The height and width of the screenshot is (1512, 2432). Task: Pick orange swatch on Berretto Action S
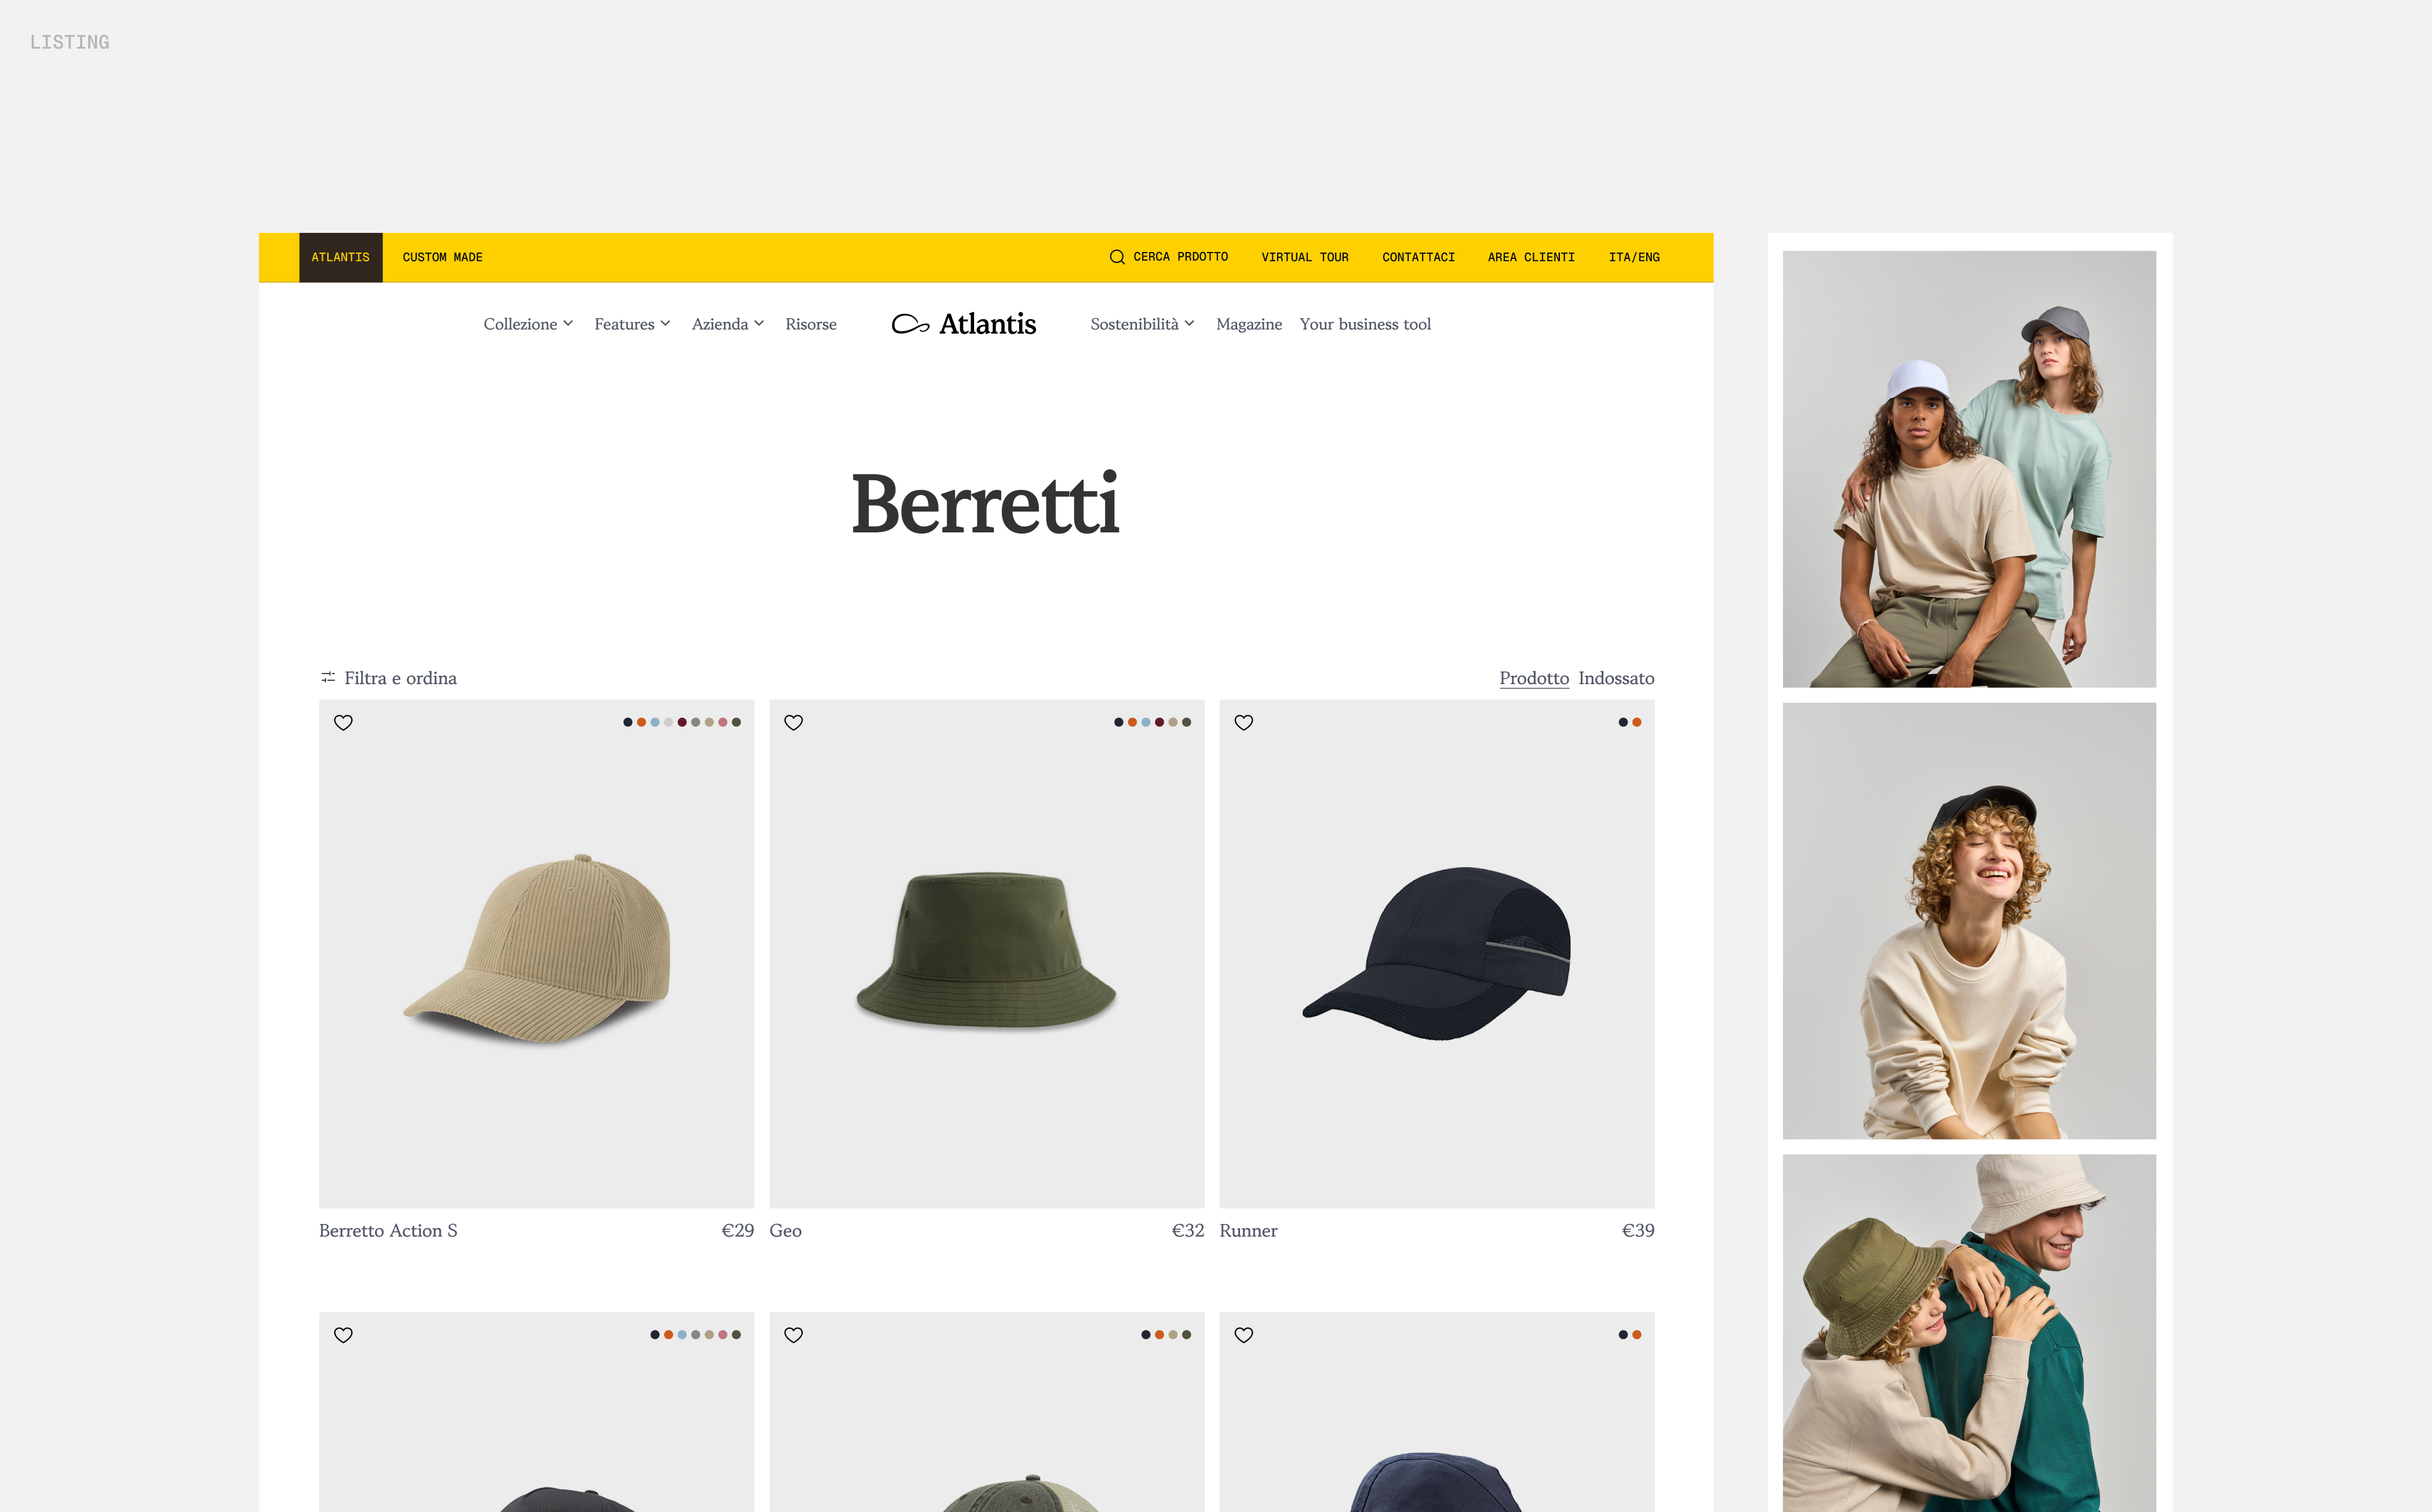tap(641, 722)
